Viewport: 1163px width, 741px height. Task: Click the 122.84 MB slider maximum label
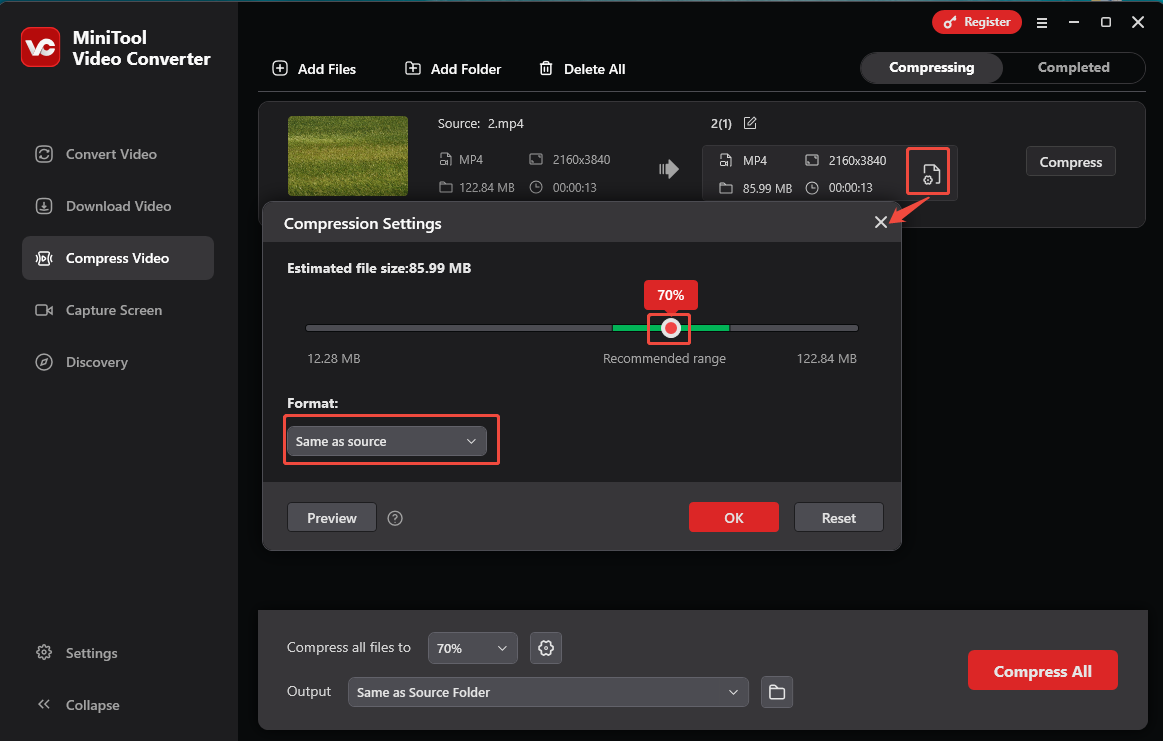click(826, 359)
